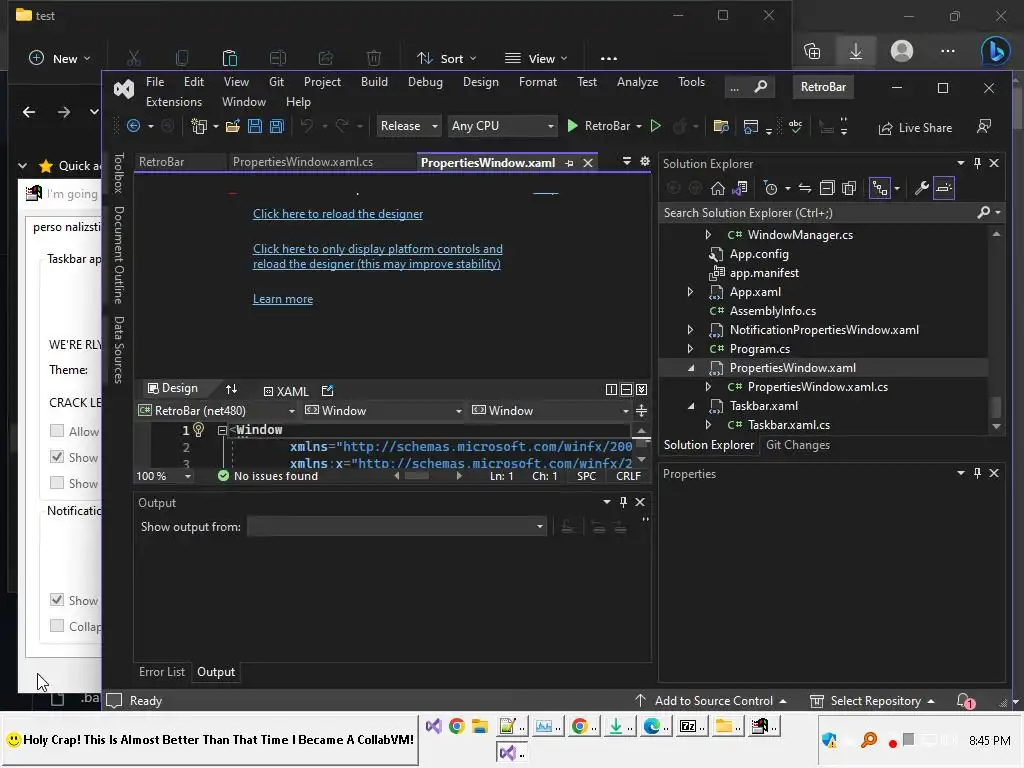This screenshot has width=1024, height=768.
Task: Expand the WindowManager.cs tree node
Action: click(708, 234)
